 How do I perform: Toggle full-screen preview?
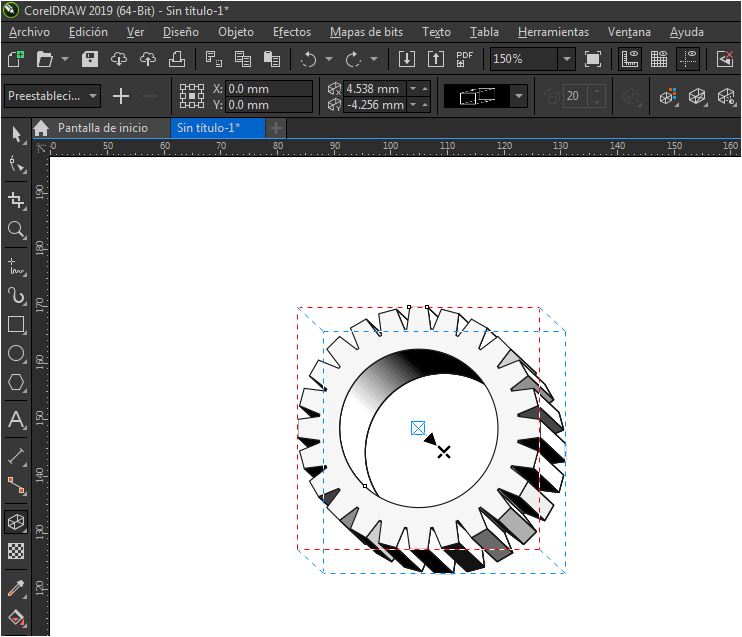pyautogui.click(x=593, y=59)
